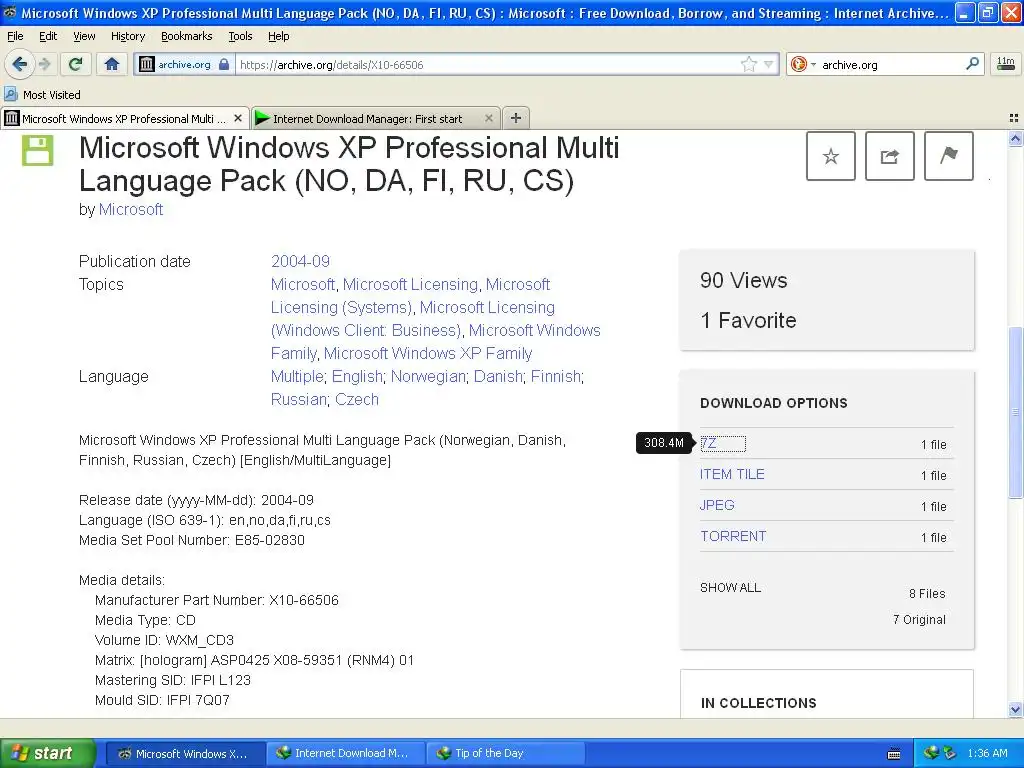The height and width of the screenshot is (768, 1024).
Task: Open the home page via the house icon
Action: point(112,64)
